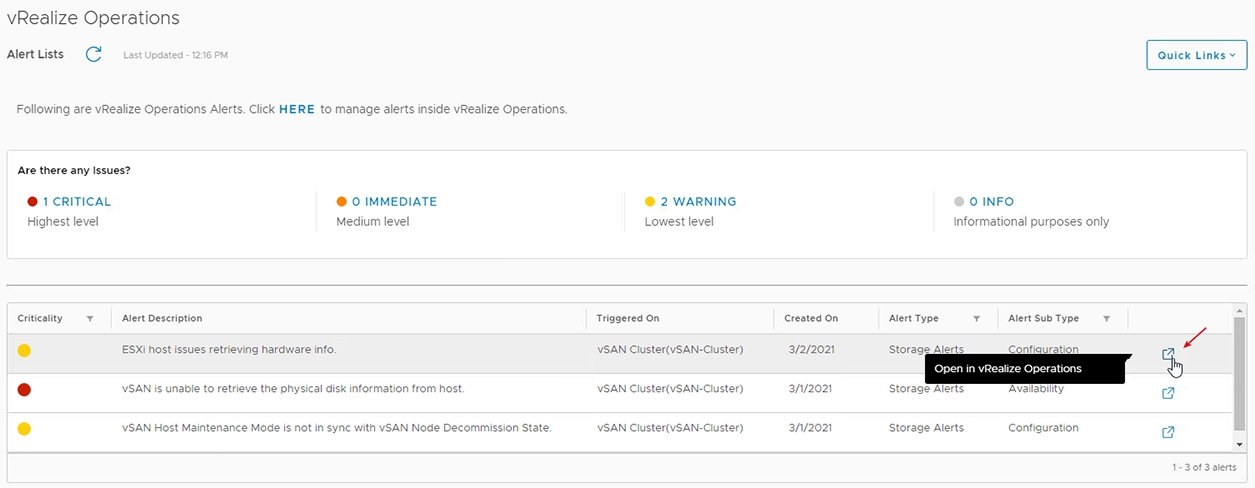Filter the Criticality column
The width and height of the screenshot is (1255, 488).
click(x=90, y=319)
